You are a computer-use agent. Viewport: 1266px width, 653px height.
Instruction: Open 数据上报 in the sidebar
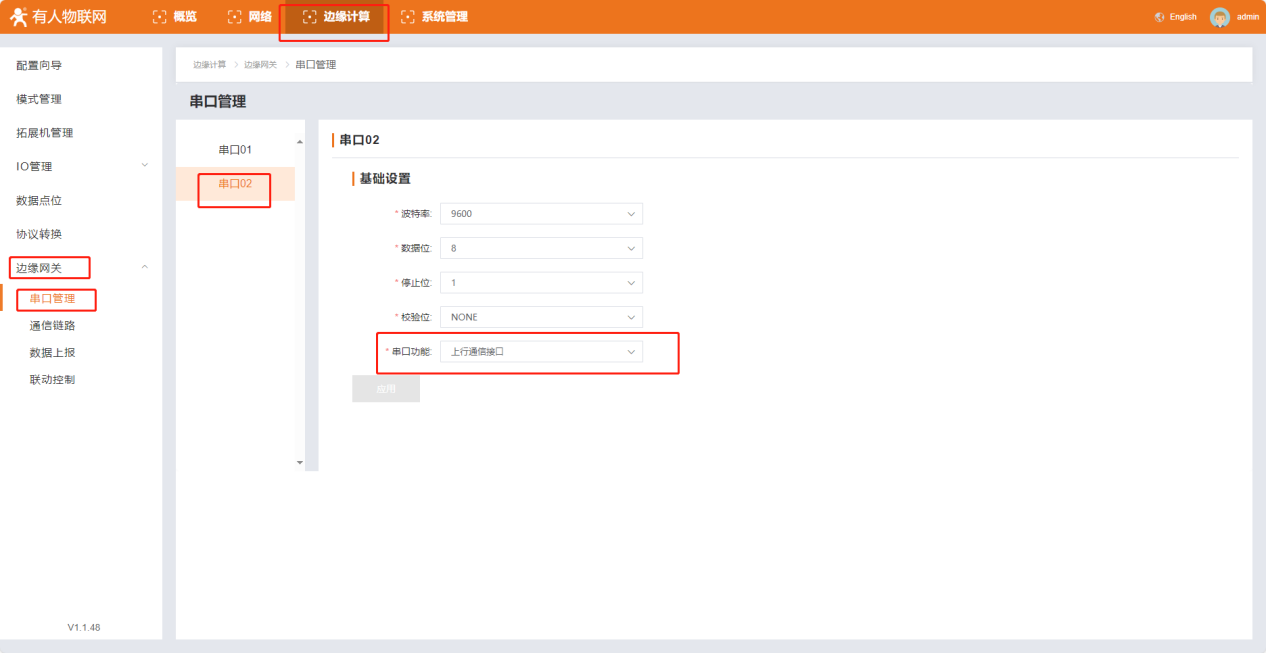pos(52,353)
